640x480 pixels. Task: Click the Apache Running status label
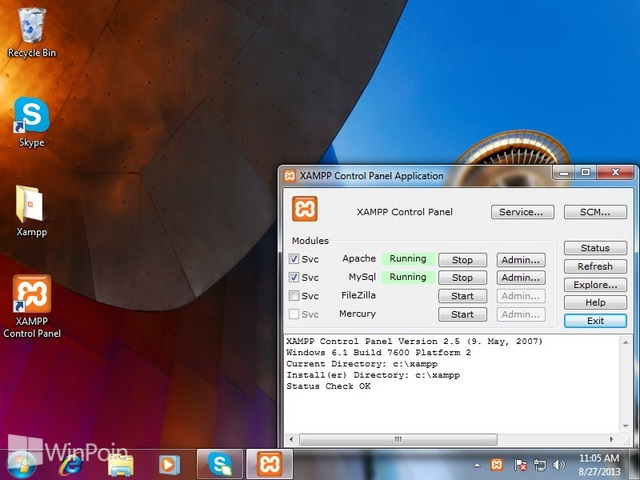408,259
